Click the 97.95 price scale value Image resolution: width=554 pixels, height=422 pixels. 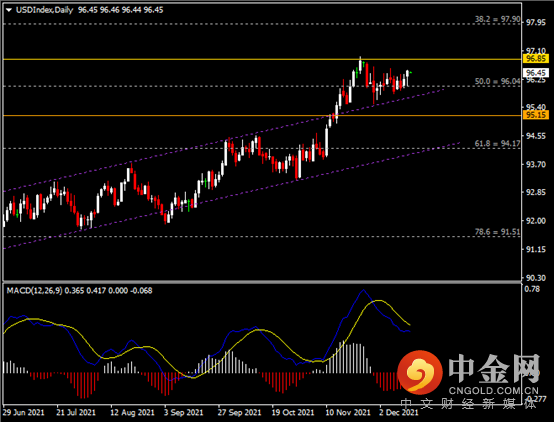[536, 23]
